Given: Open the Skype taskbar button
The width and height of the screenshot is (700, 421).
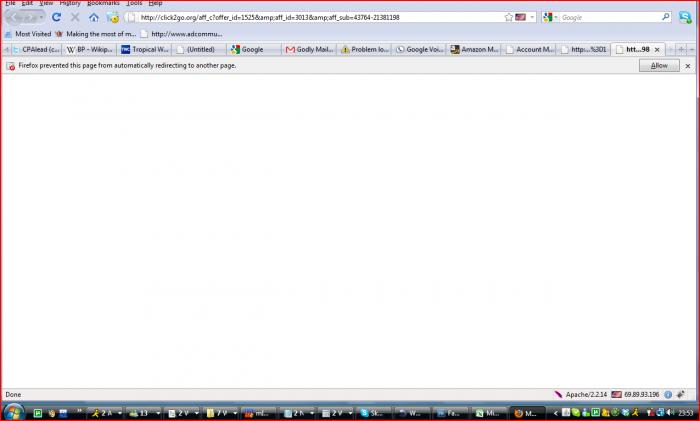Looking at the screenshot, I should (x=373, y=413).
